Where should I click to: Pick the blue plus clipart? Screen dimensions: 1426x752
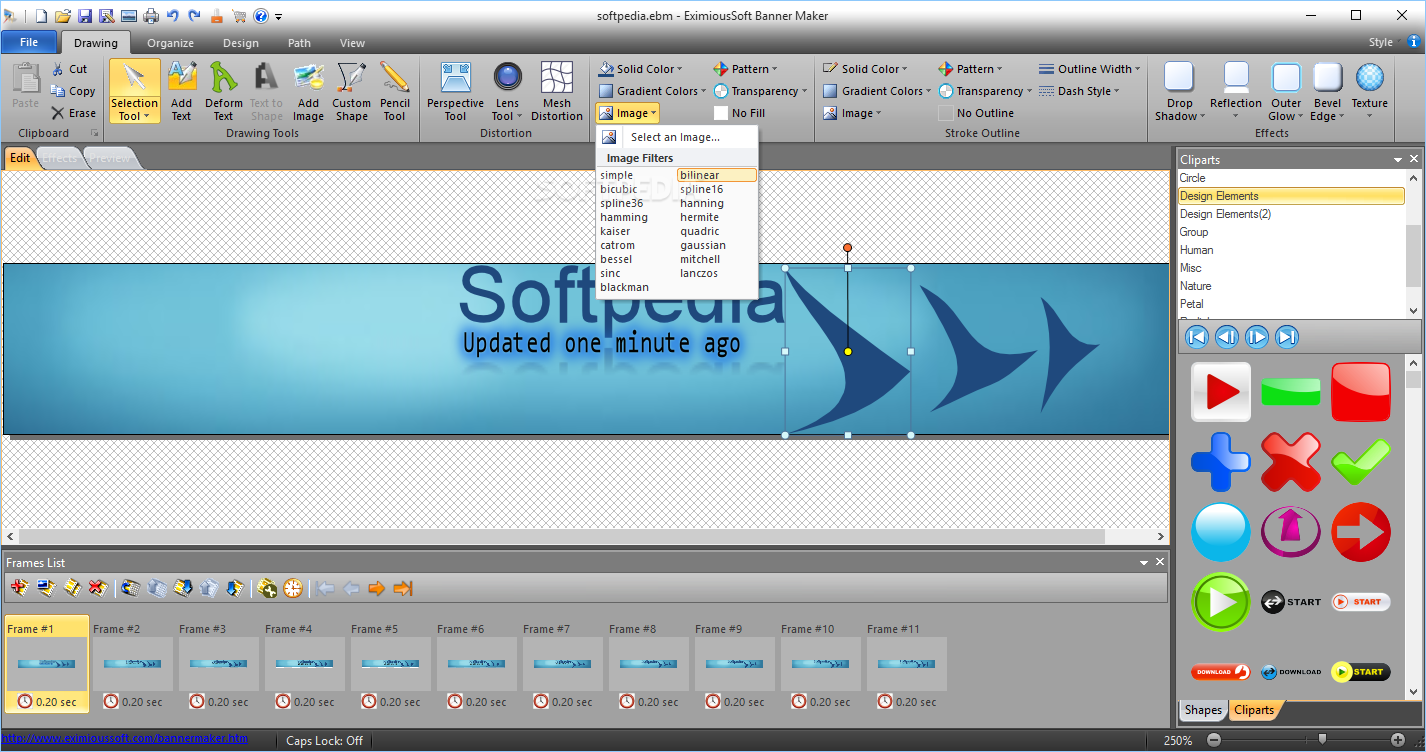pos(1221,462)
